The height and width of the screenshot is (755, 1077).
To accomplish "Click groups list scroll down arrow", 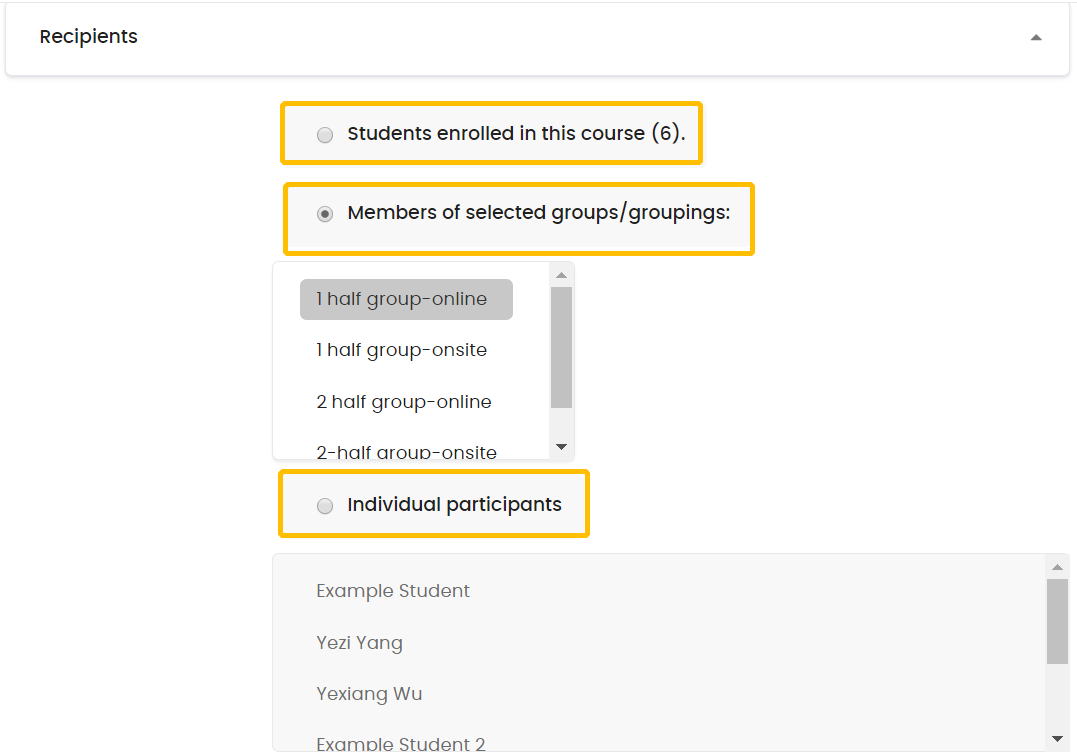I will (x=561, y=447).
